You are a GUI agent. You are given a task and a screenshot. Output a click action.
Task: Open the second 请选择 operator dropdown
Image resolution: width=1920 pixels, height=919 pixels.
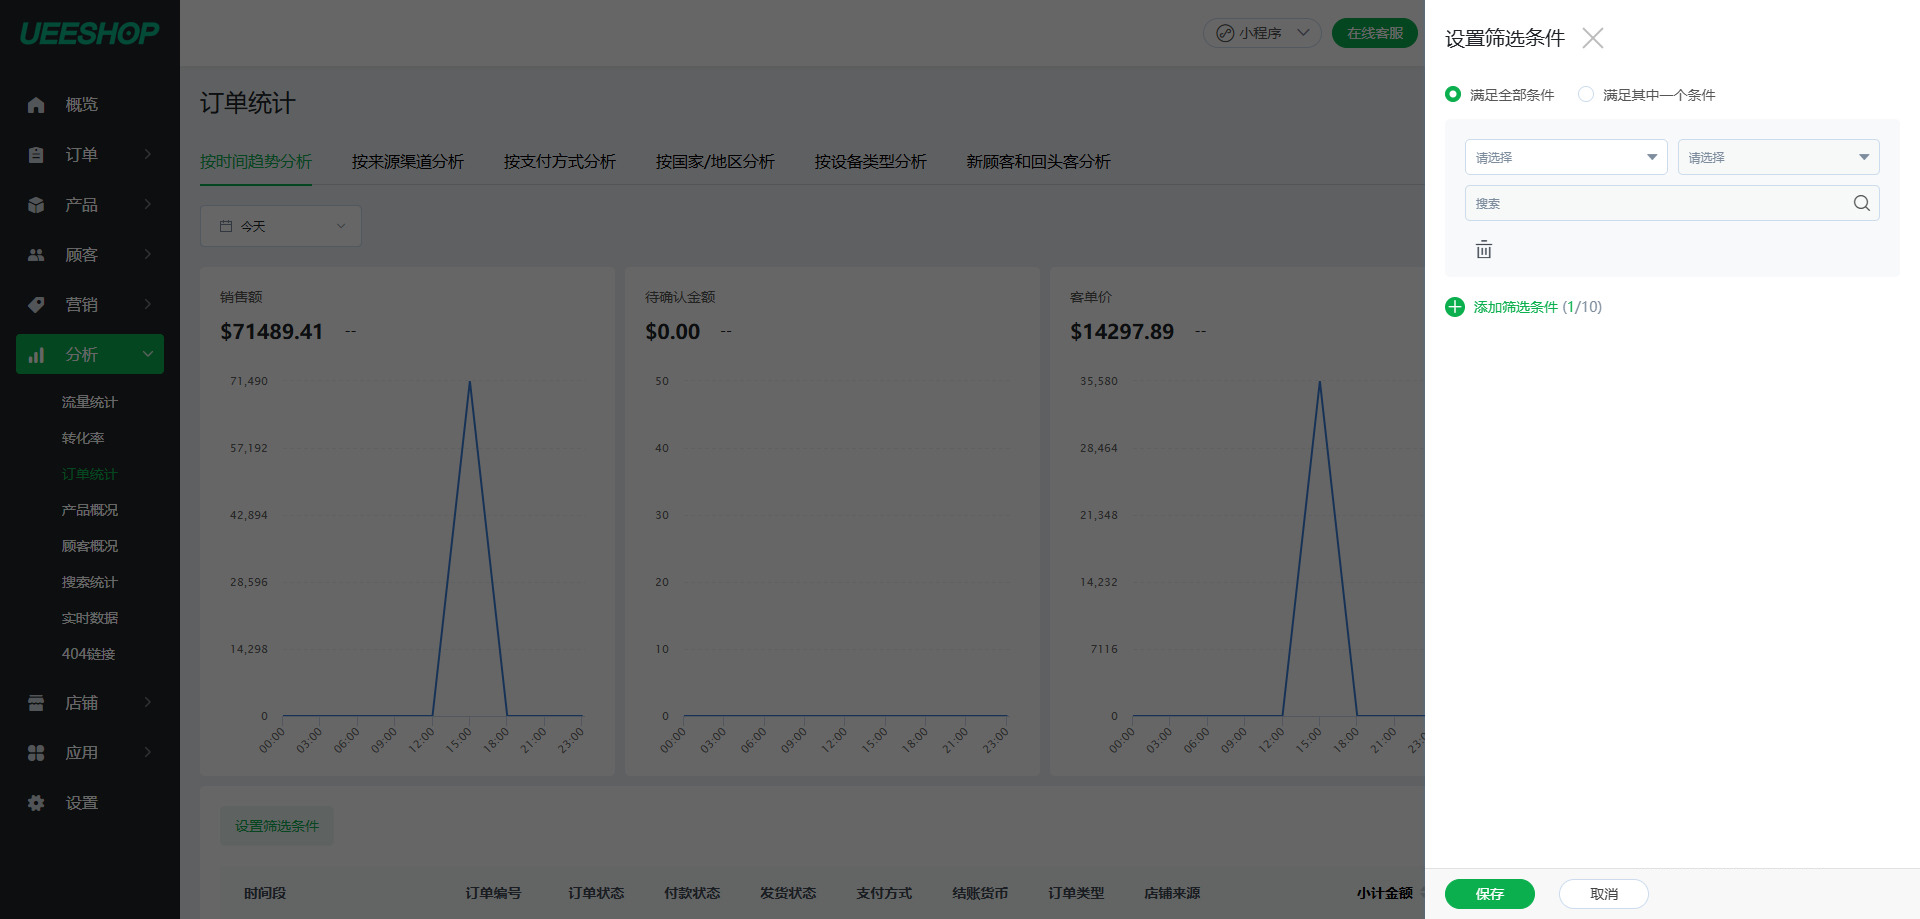point(1779,157)
